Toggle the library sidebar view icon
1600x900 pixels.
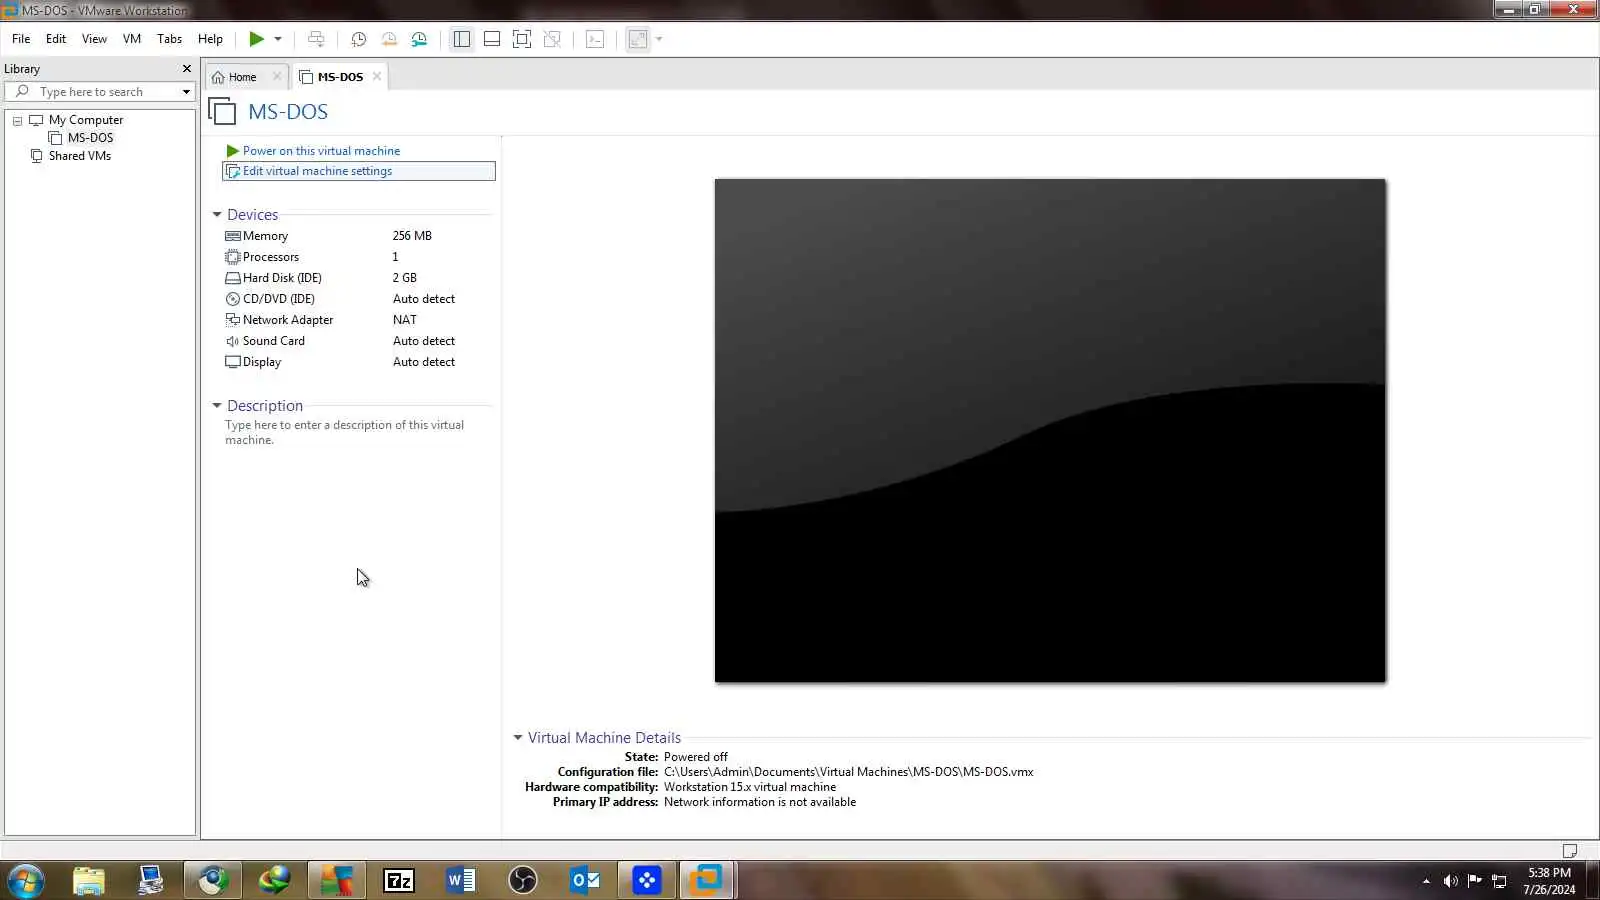pyautogui.click(x=461, y=39)
